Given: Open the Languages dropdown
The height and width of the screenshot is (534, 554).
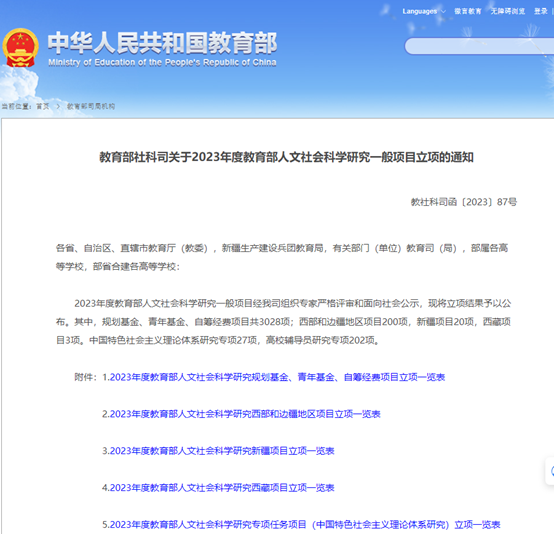Looking at the screenshot, I should click(424, 11).
